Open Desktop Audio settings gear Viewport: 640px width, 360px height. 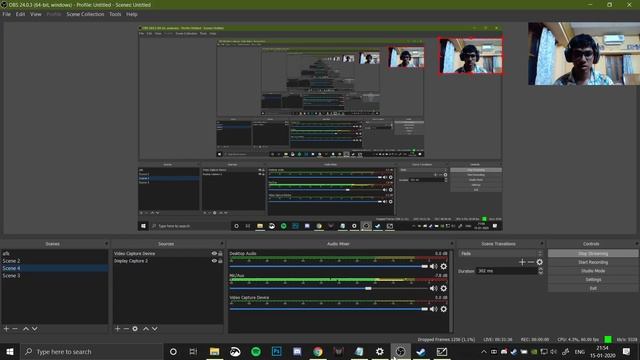click(x=444, y=267)
